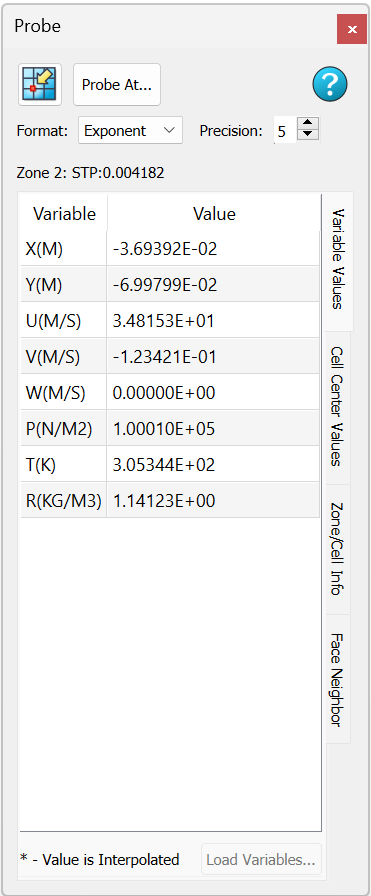Viewport: 371px width, 896px height.
Task: Select the R(KG/M3) density row
Action: point(170,500)
